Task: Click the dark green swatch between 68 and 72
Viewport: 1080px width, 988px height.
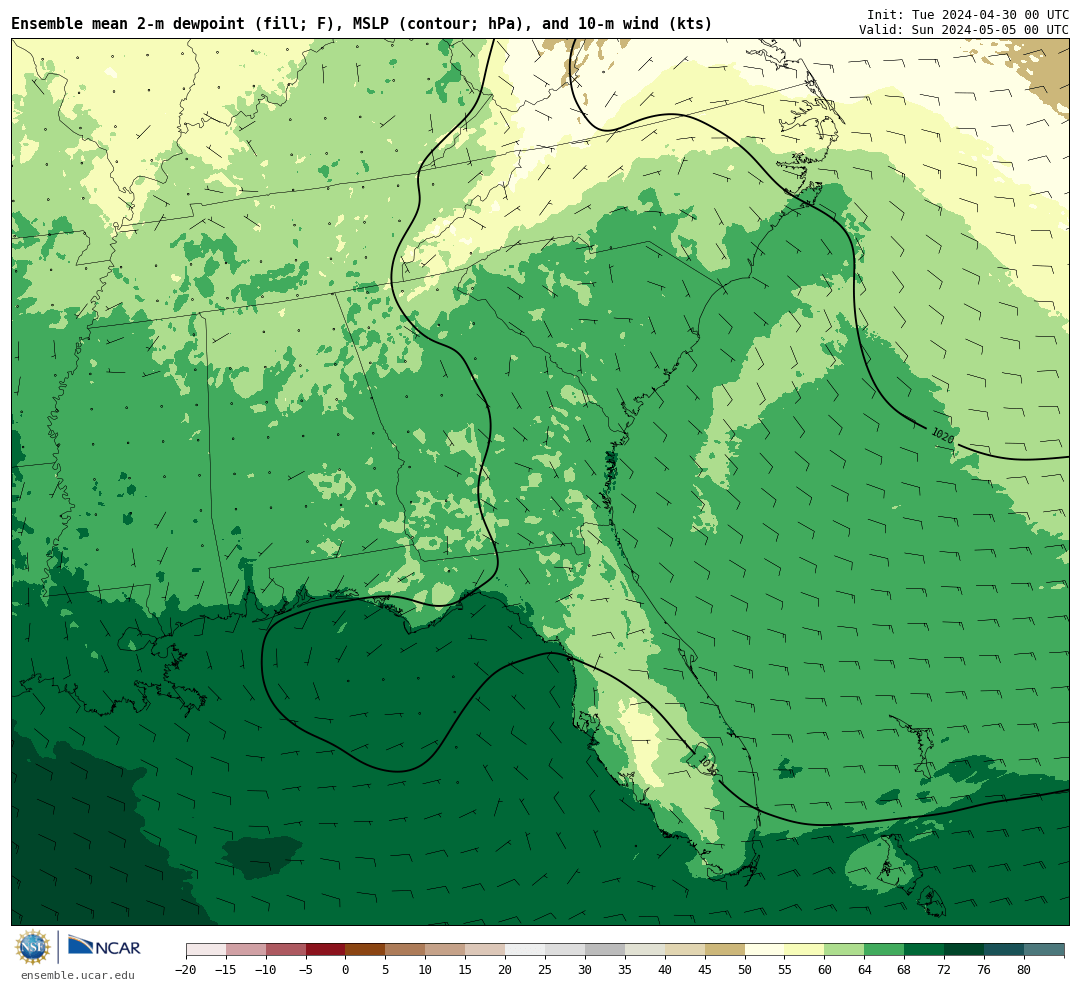Action: pos(925,950)
